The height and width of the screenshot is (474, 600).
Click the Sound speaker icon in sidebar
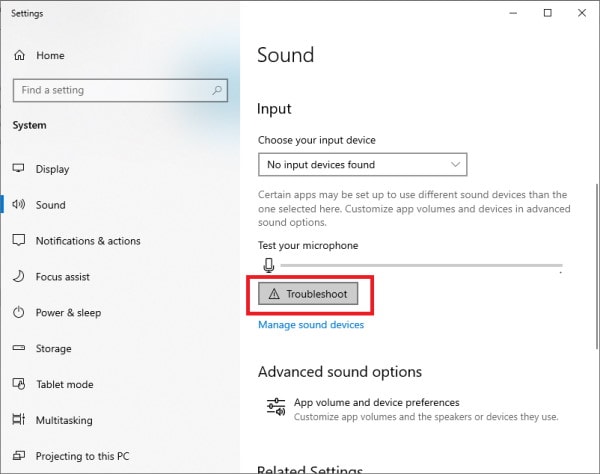[x=18, y=204]
